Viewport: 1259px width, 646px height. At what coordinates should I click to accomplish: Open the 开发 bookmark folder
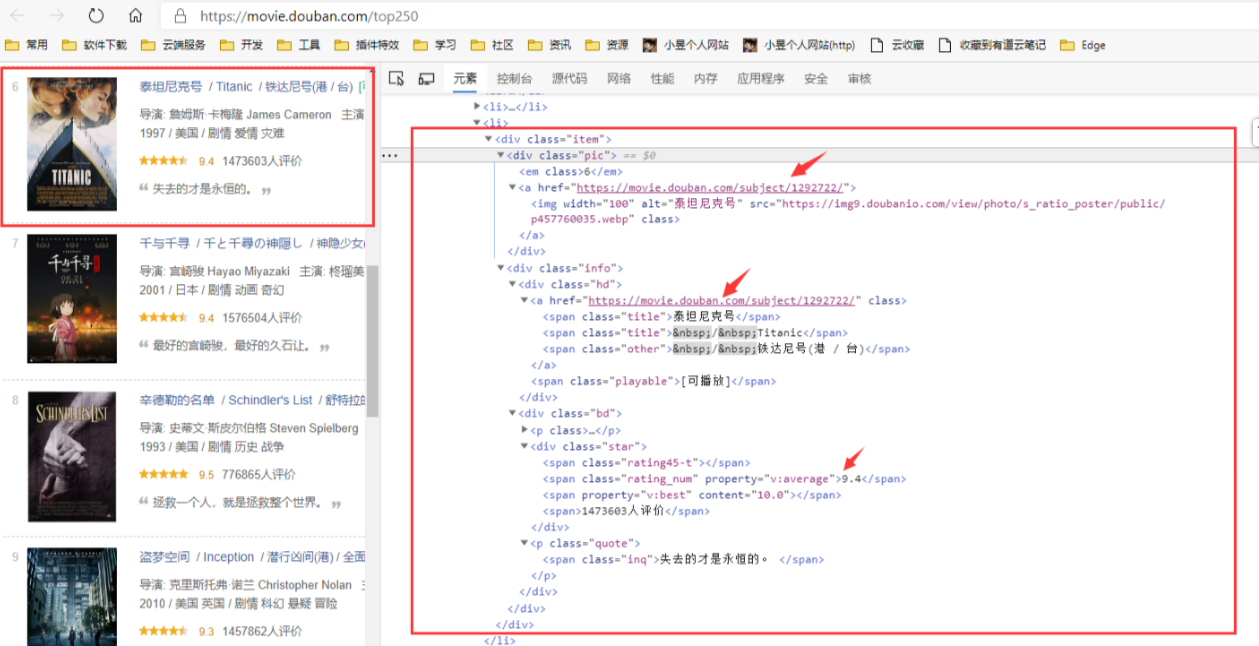[x=241, y=45]
